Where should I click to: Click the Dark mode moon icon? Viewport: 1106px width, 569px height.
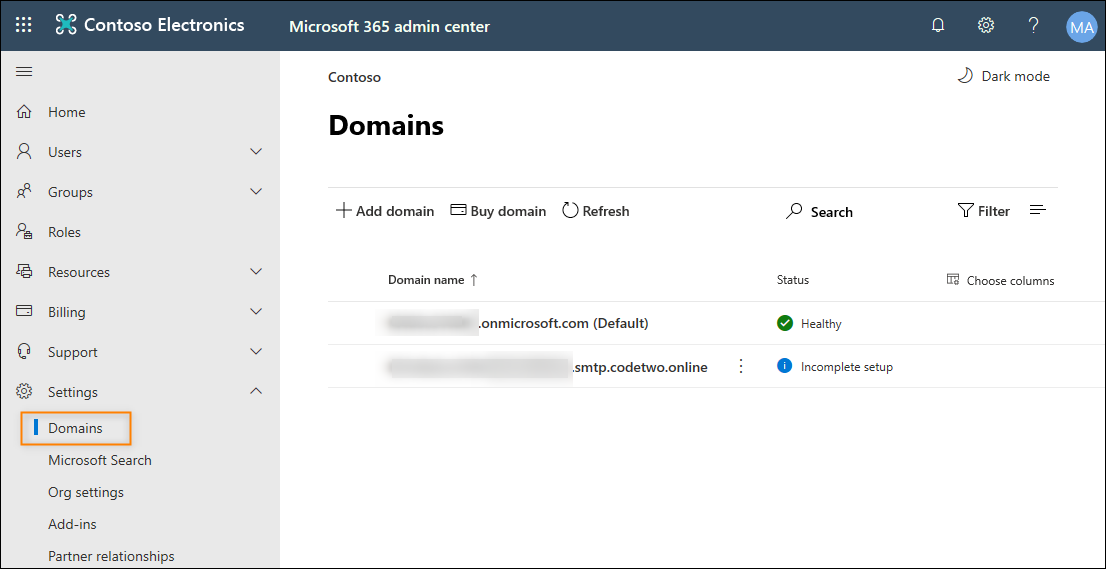(x=964, y=76)
